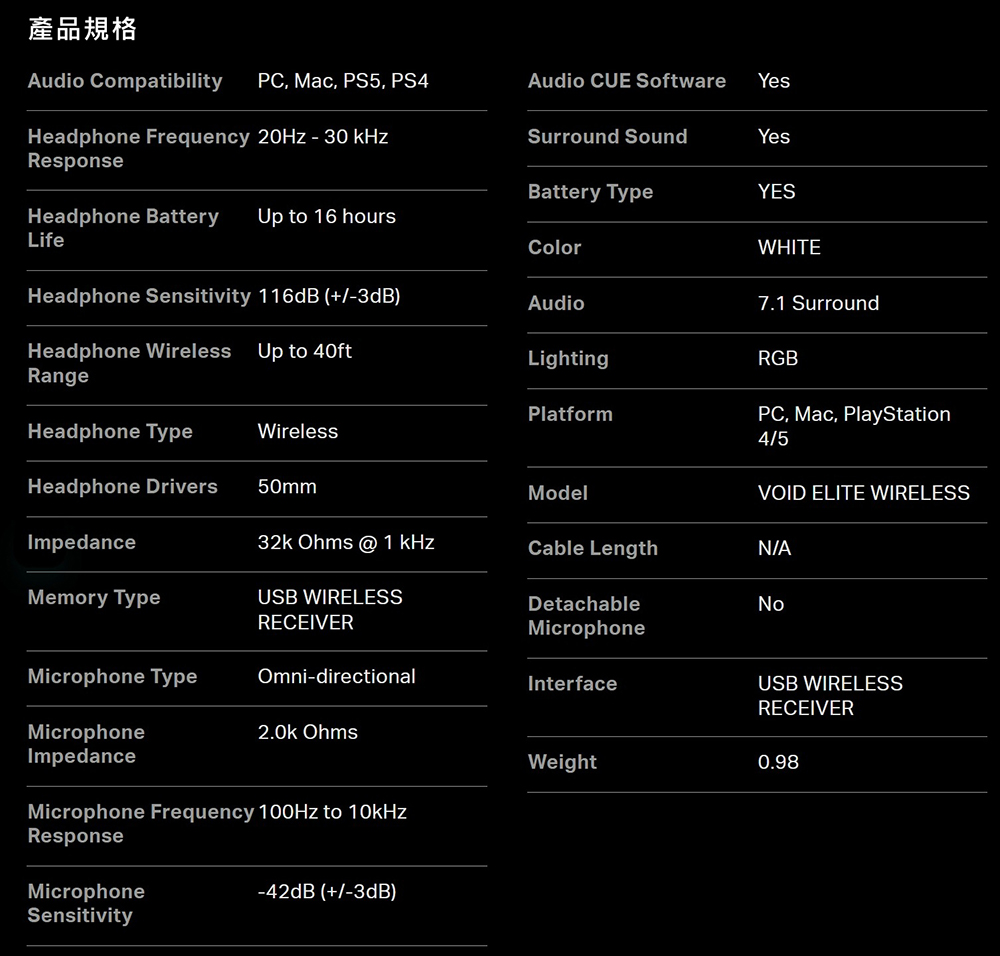Click 'USB WIRELESS RECEIVER' beside Interface
The height and width of the screenshot is (956, 1000).
[830, 696]
